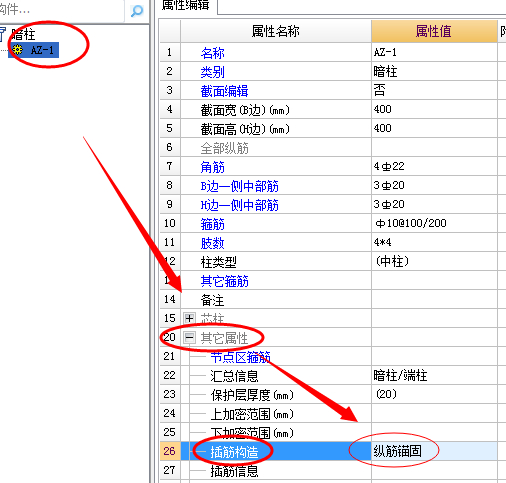This screenshot has width=506, height=483.
Task: Click the AZ-1 name value cell
Action: [434, 52]
